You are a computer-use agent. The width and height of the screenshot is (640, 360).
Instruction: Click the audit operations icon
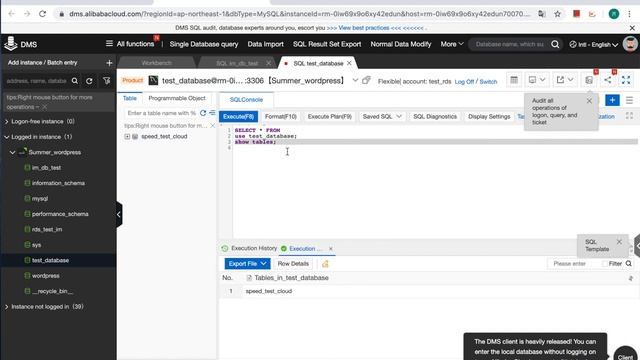click(589, 80)
